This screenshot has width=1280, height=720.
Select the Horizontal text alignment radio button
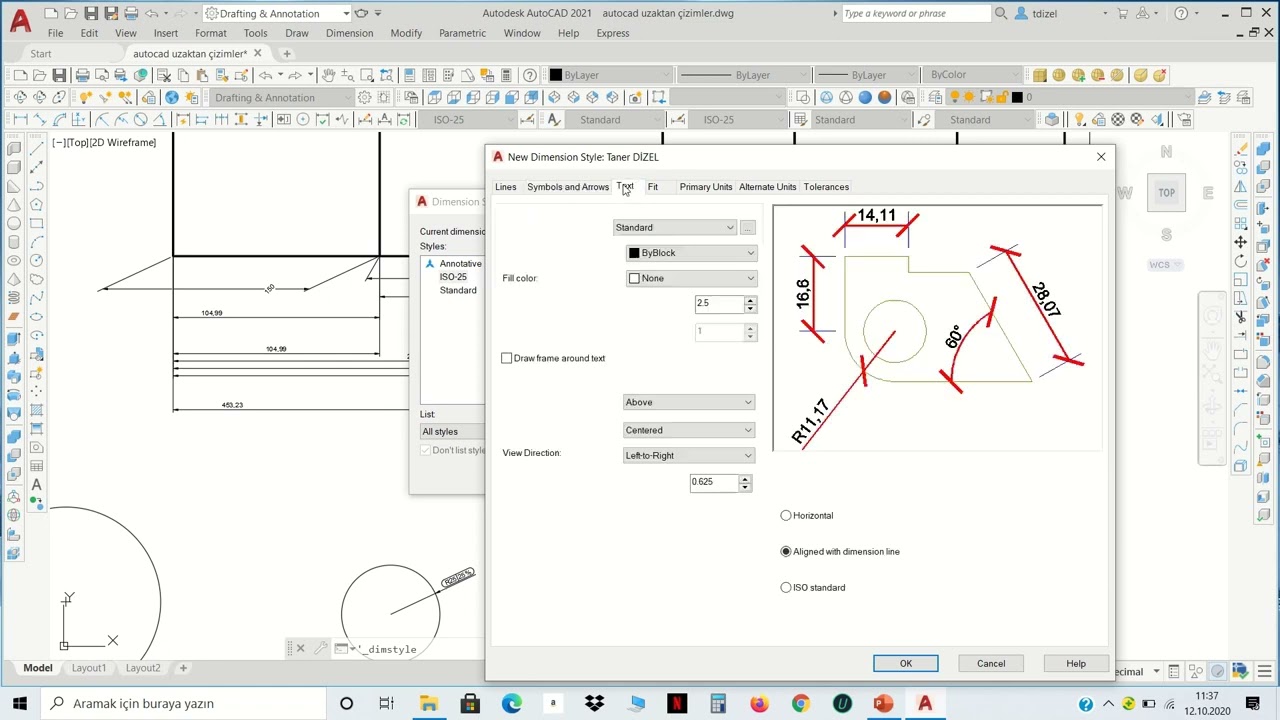pyautogui.click(x=786, y=515)
